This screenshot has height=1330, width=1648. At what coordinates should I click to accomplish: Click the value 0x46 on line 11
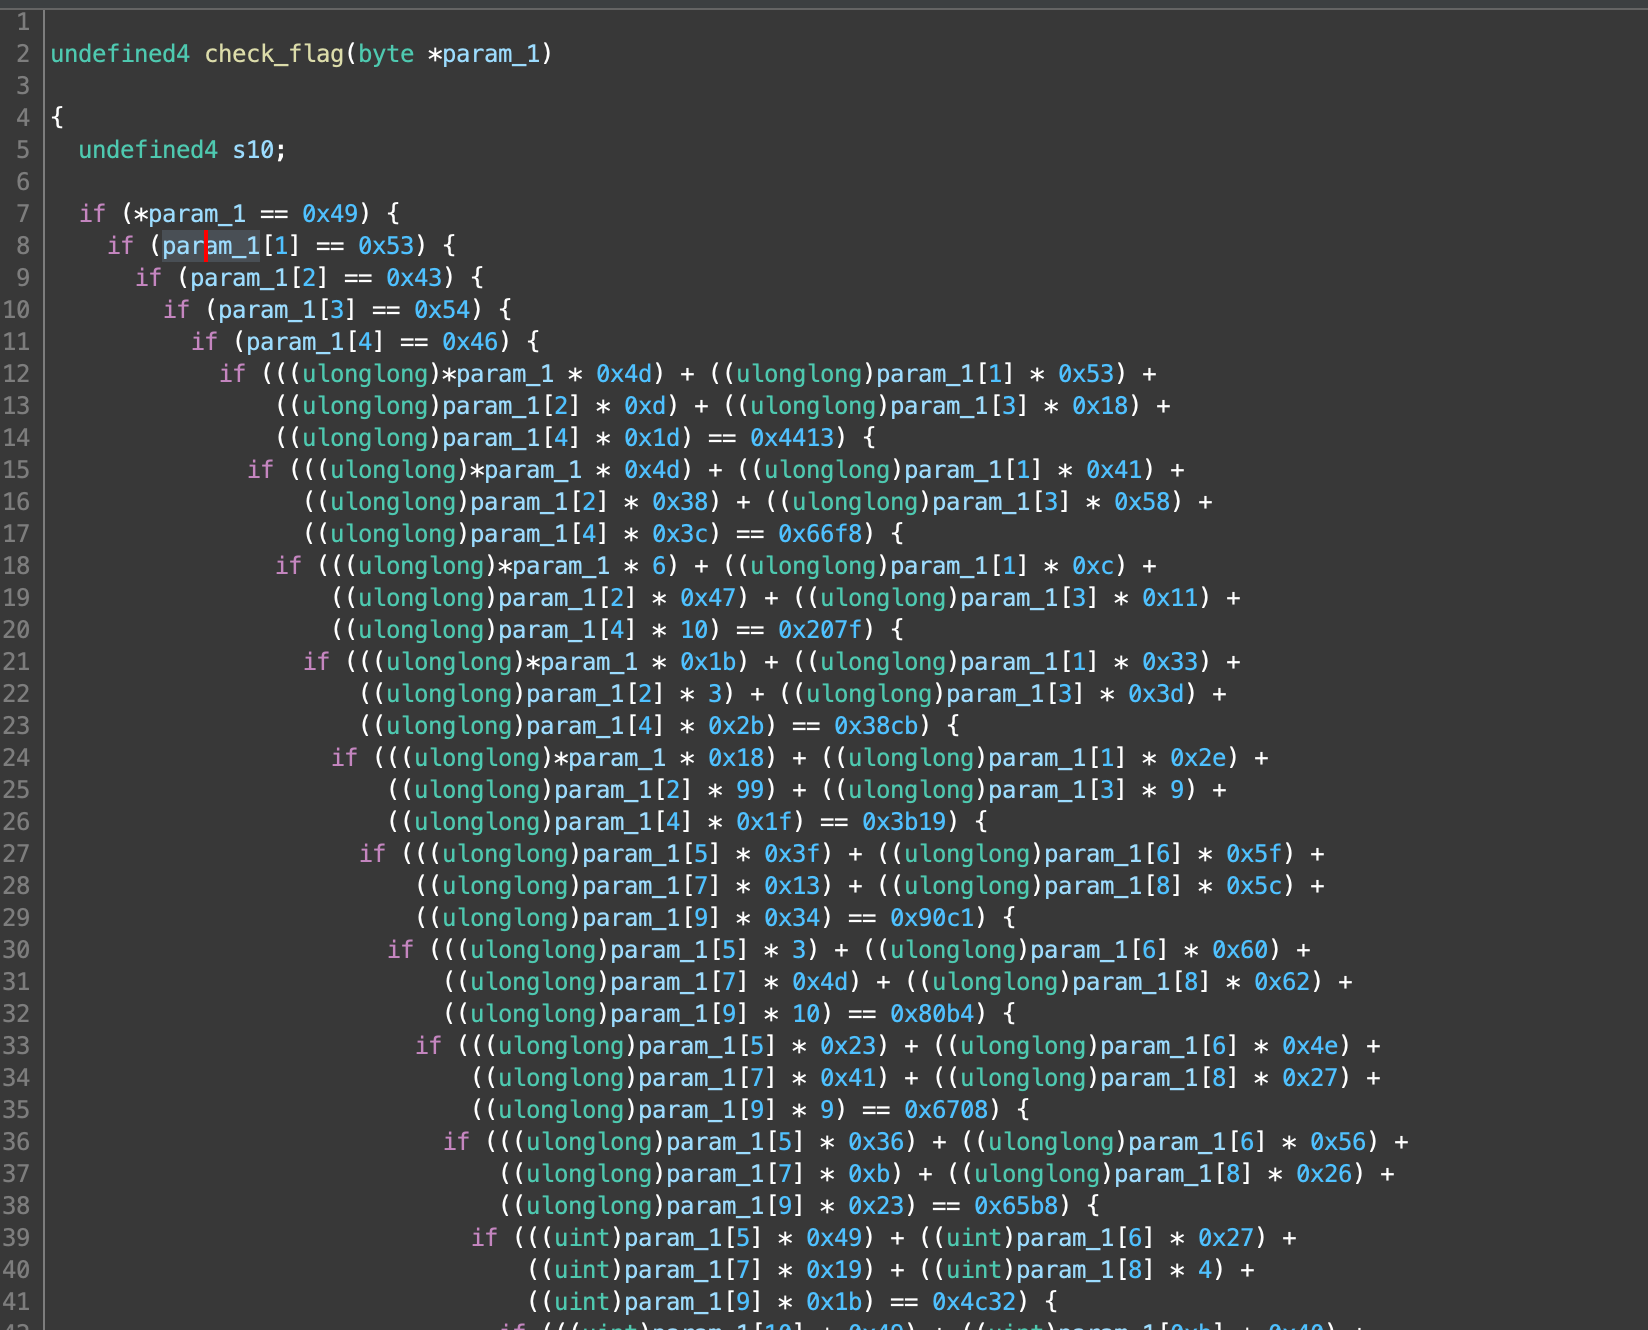(x=470, y=342)
